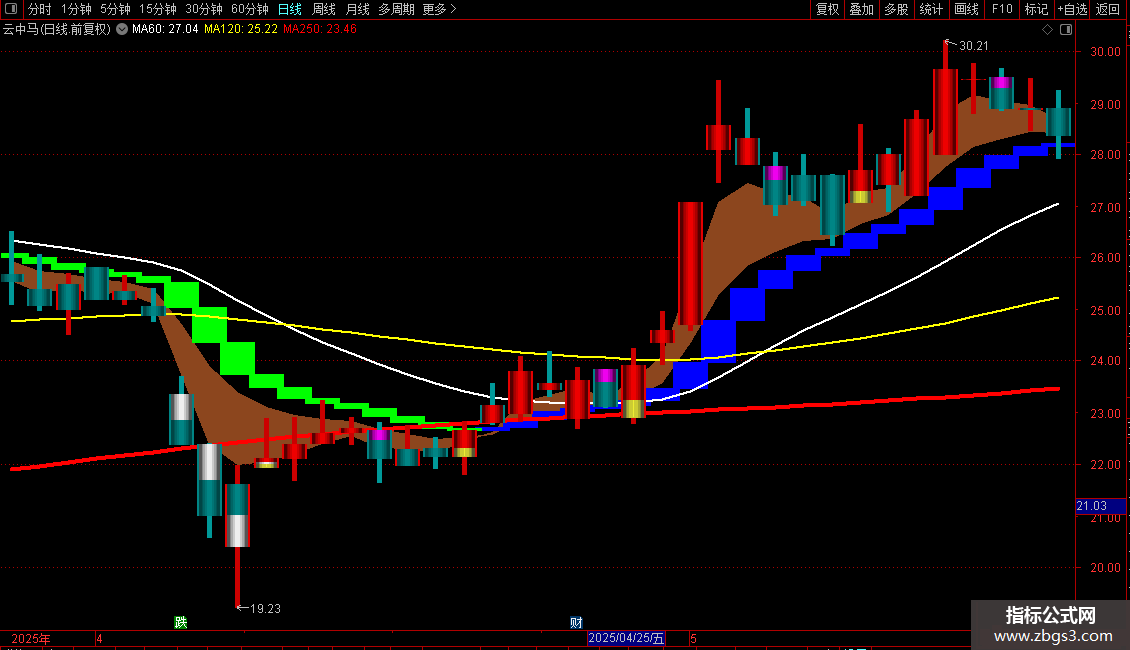Toggle the side panel icon in chart corner
Image resolution: width=1130 pixels, height=650 pixels.
pyautogui.click(x=1066, y=30)
